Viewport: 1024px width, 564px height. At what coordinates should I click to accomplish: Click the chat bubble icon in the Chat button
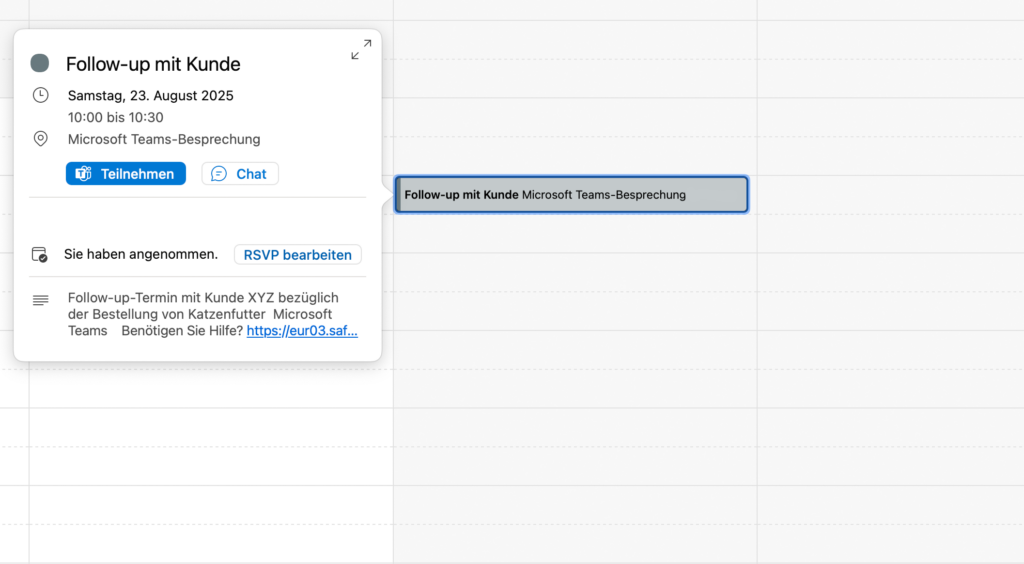point(219,174)
